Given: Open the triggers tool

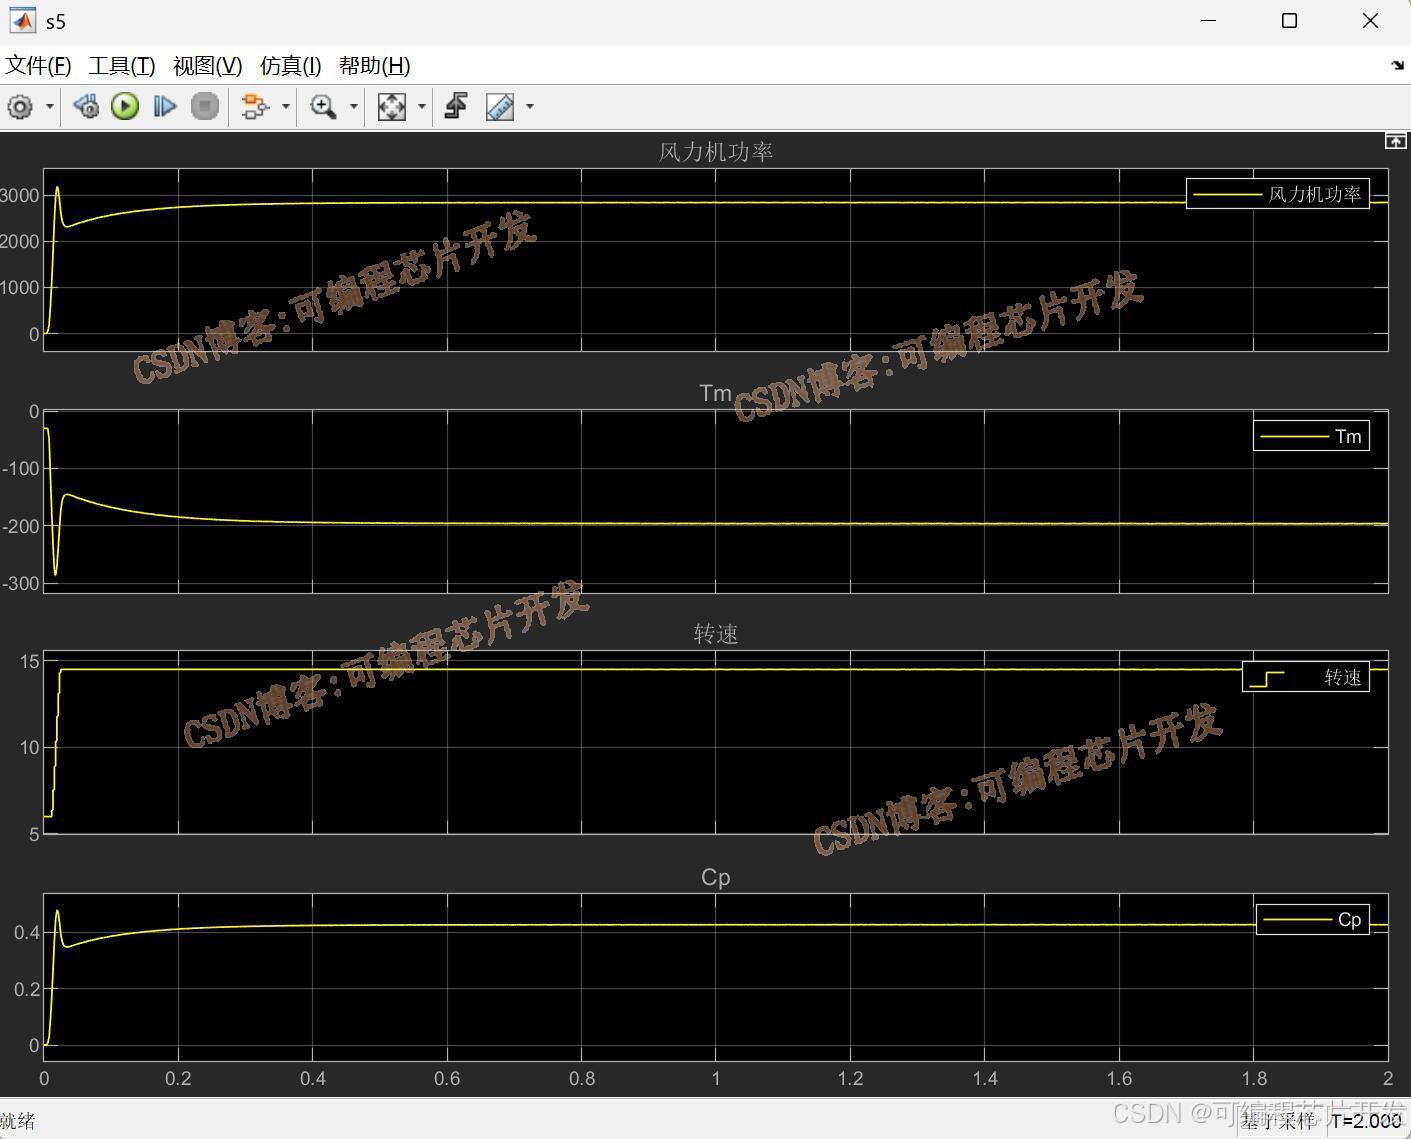Looking at the screenshot, I should (x=457, y=107).
